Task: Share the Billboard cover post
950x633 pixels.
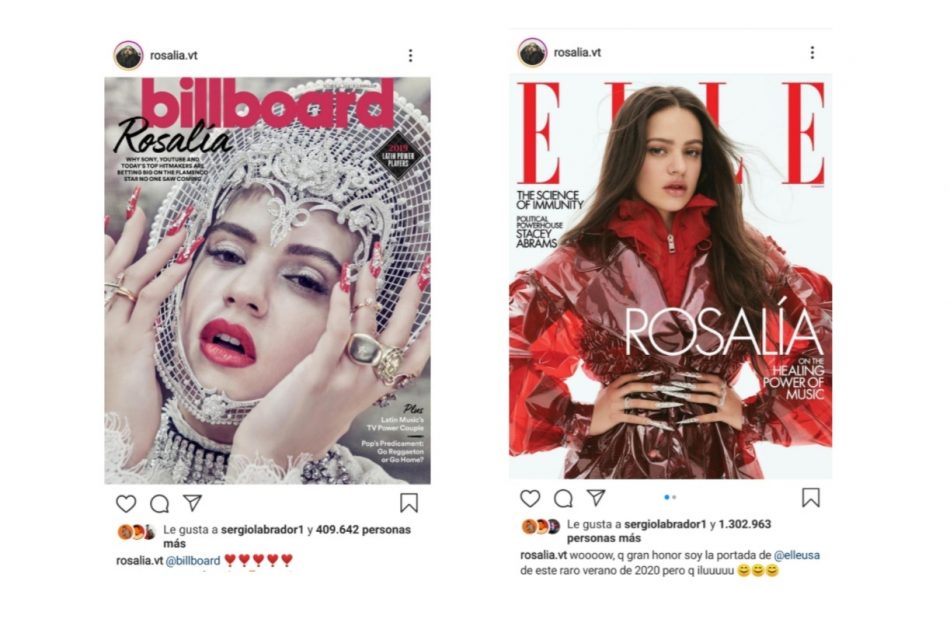Action: coord(193,503)
